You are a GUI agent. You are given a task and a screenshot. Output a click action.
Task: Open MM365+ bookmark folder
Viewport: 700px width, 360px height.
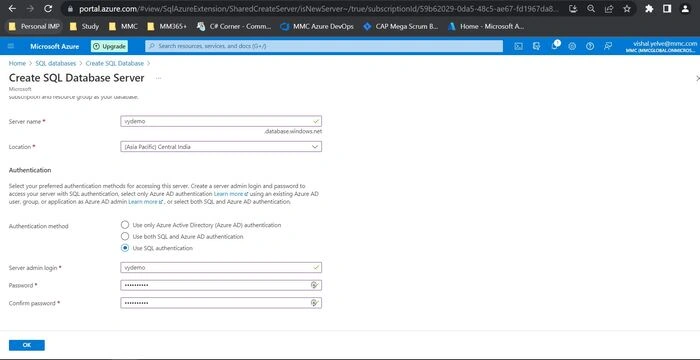(167, 26)
